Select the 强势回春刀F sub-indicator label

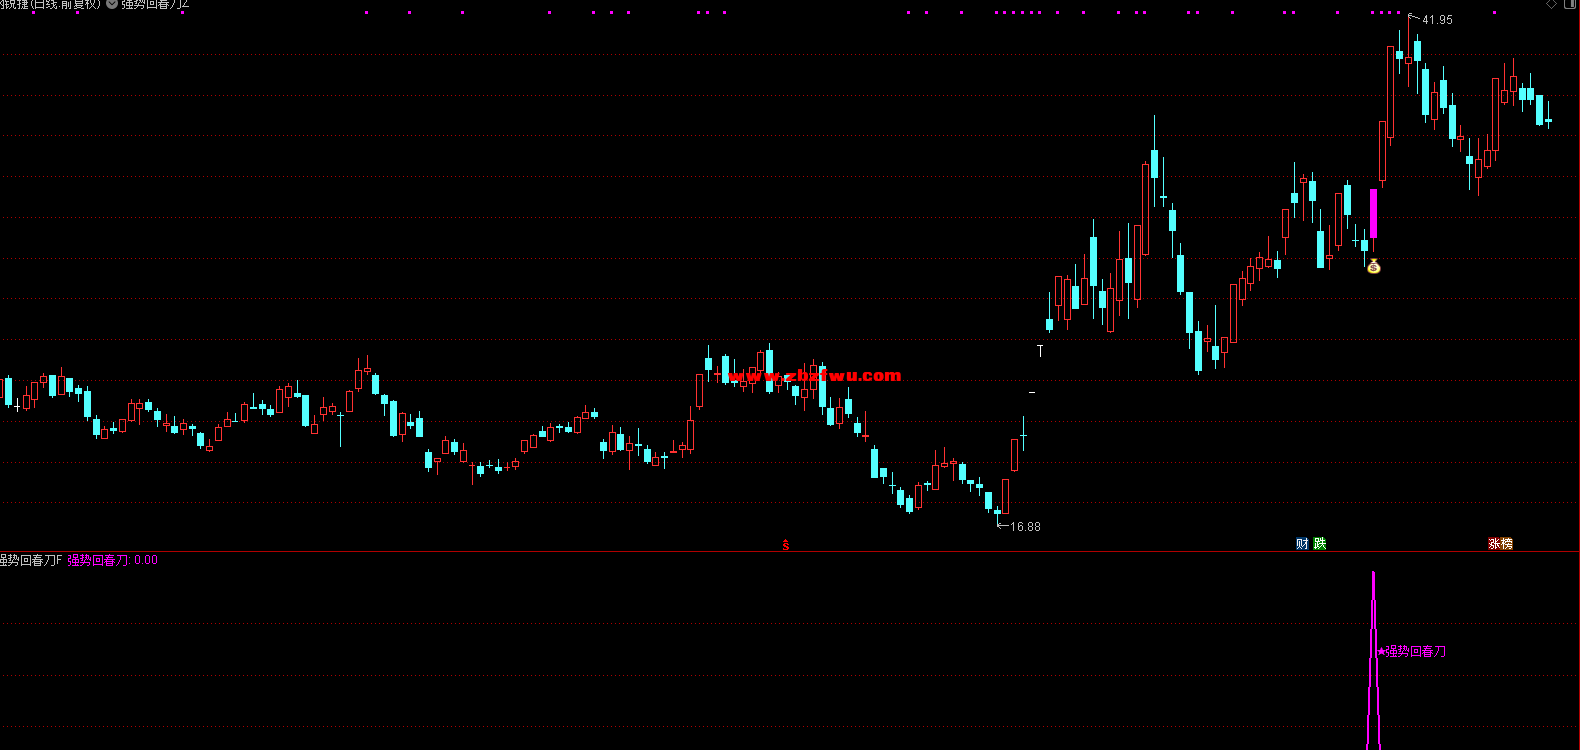coord(31,560)
